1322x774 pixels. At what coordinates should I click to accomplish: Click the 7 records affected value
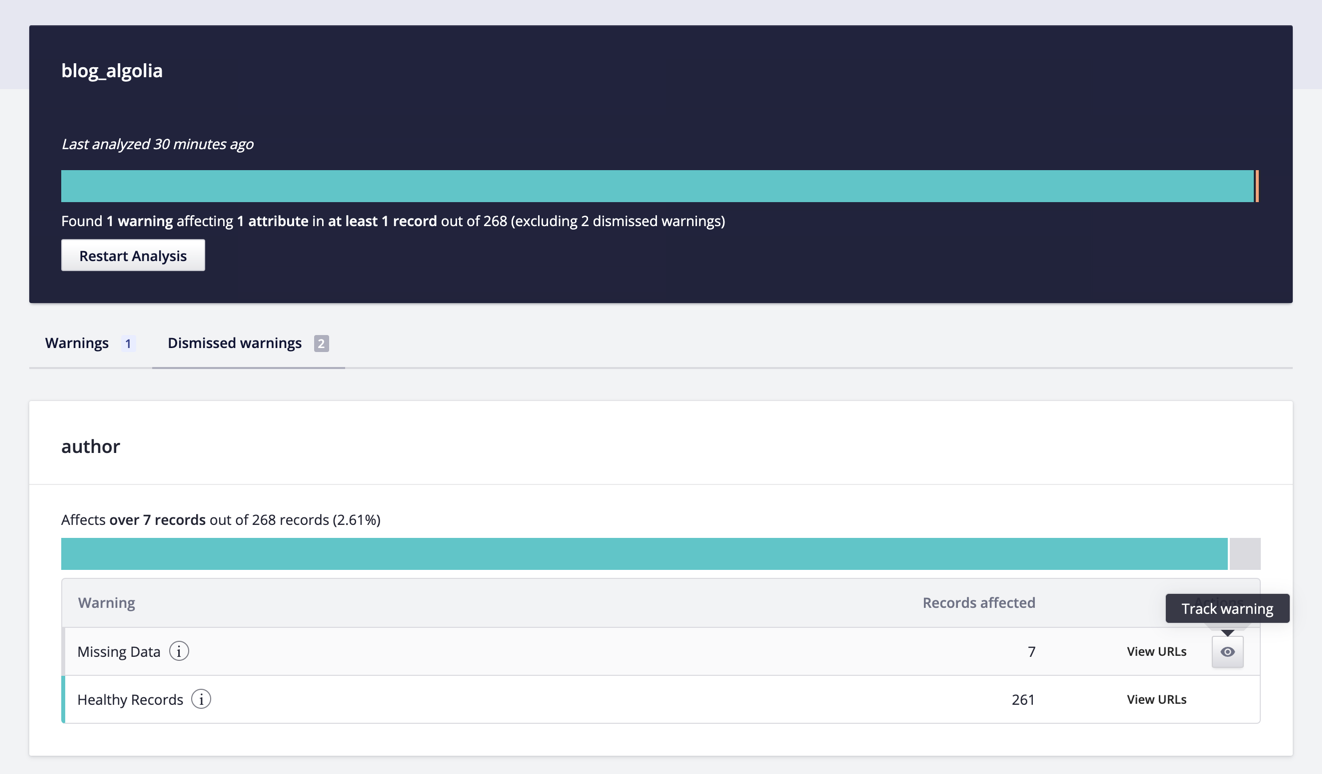[1031, 651]
